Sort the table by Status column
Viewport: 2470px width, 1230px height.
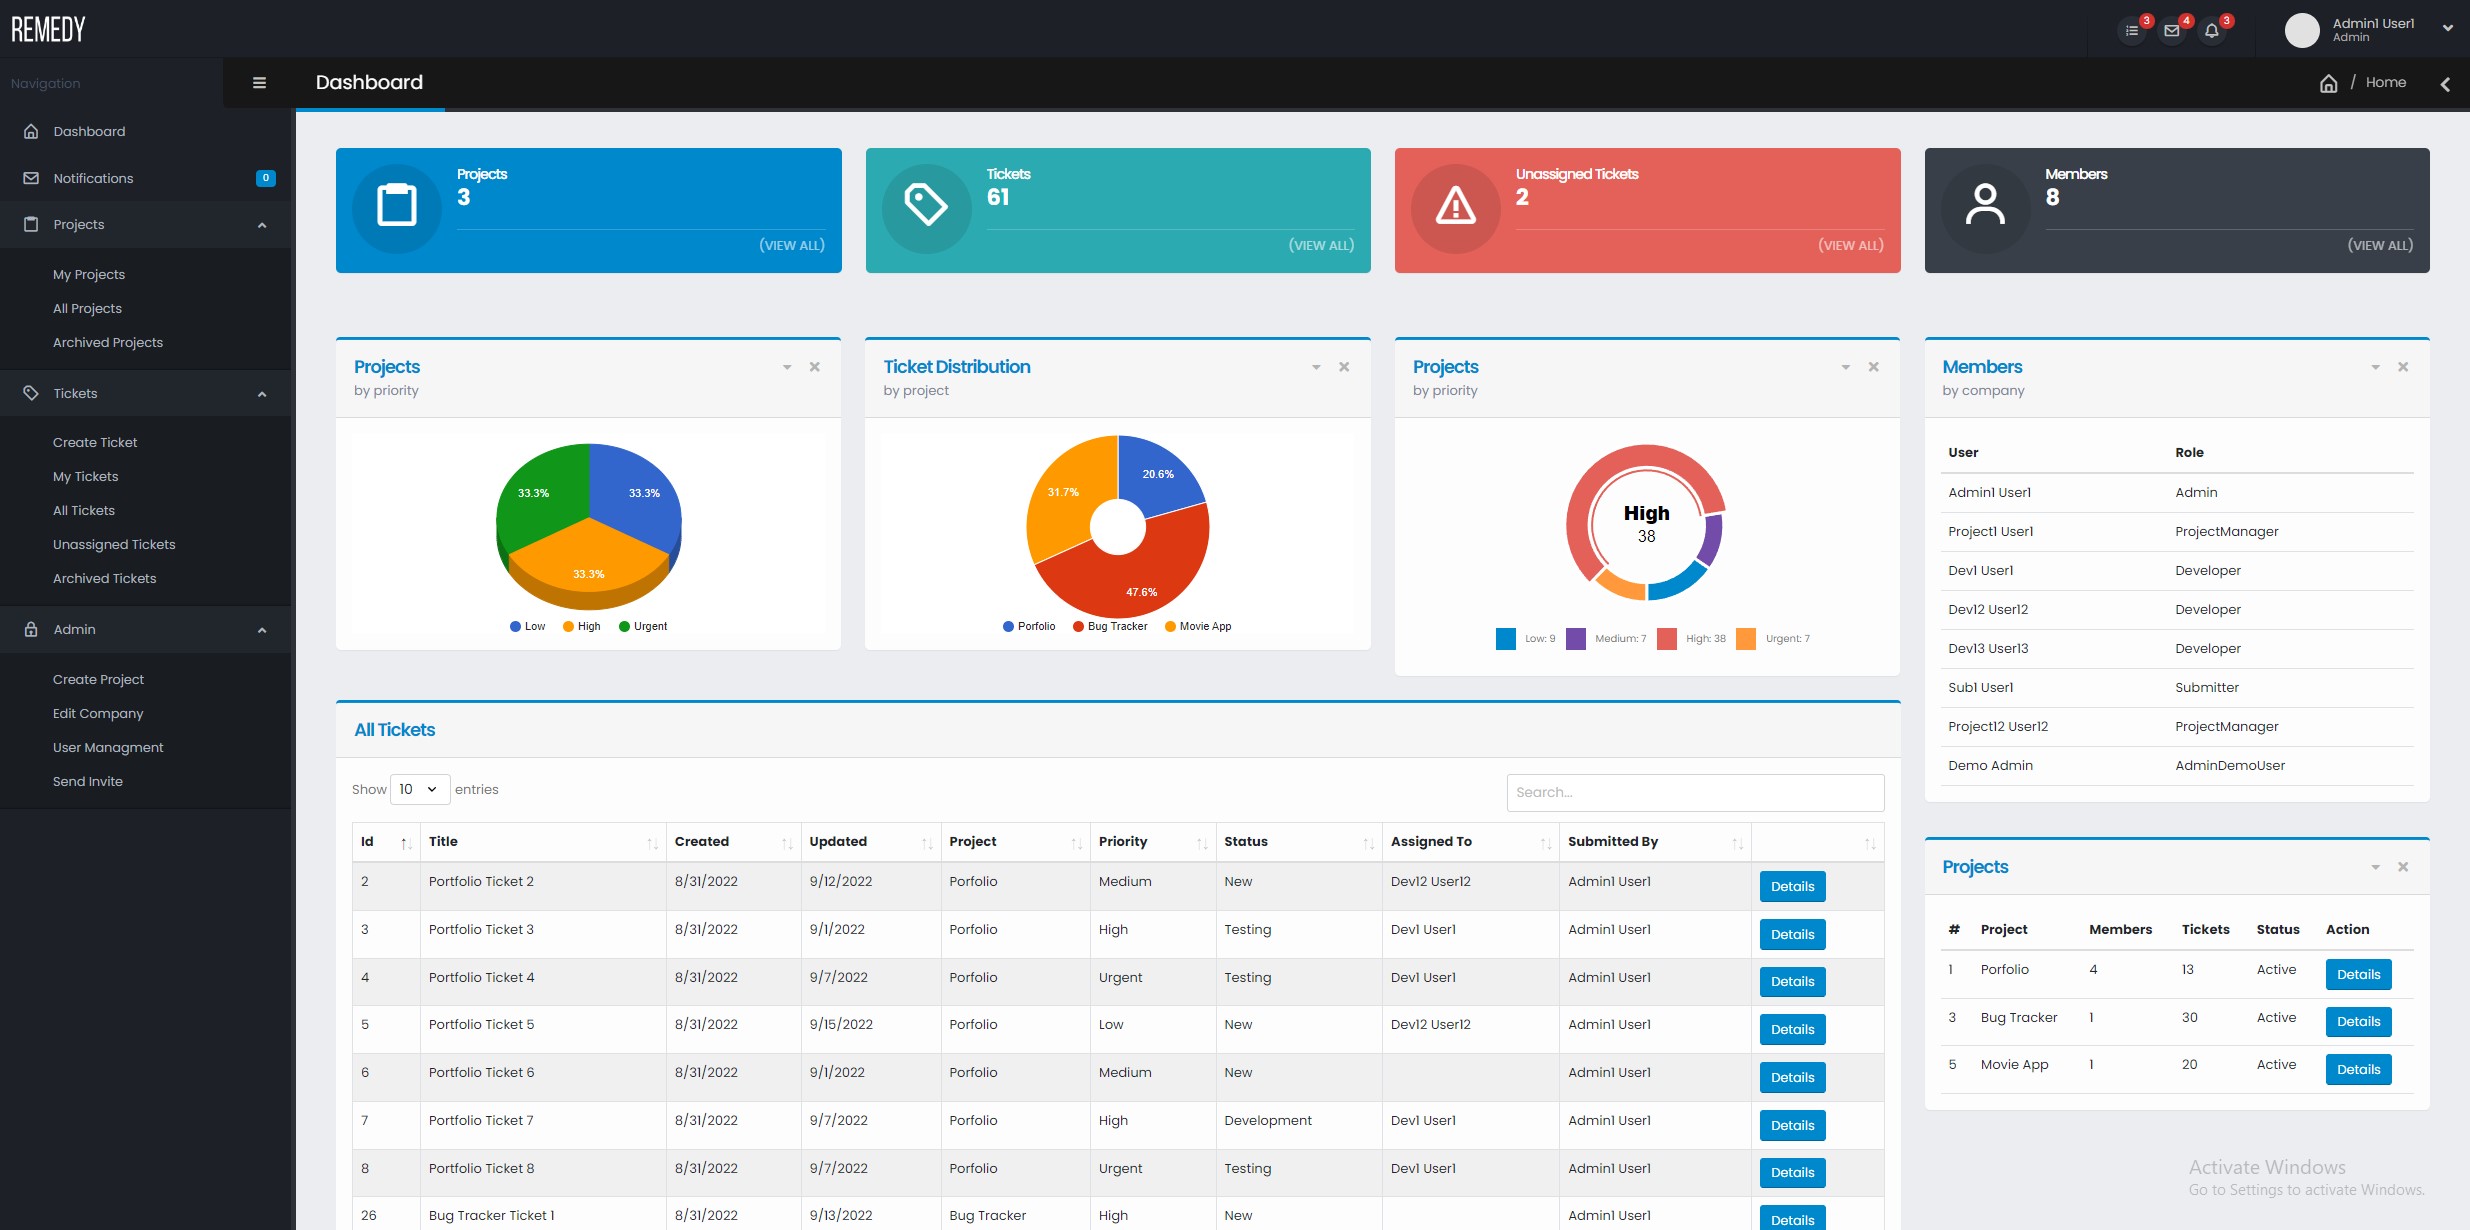(x=1299, y=842)
